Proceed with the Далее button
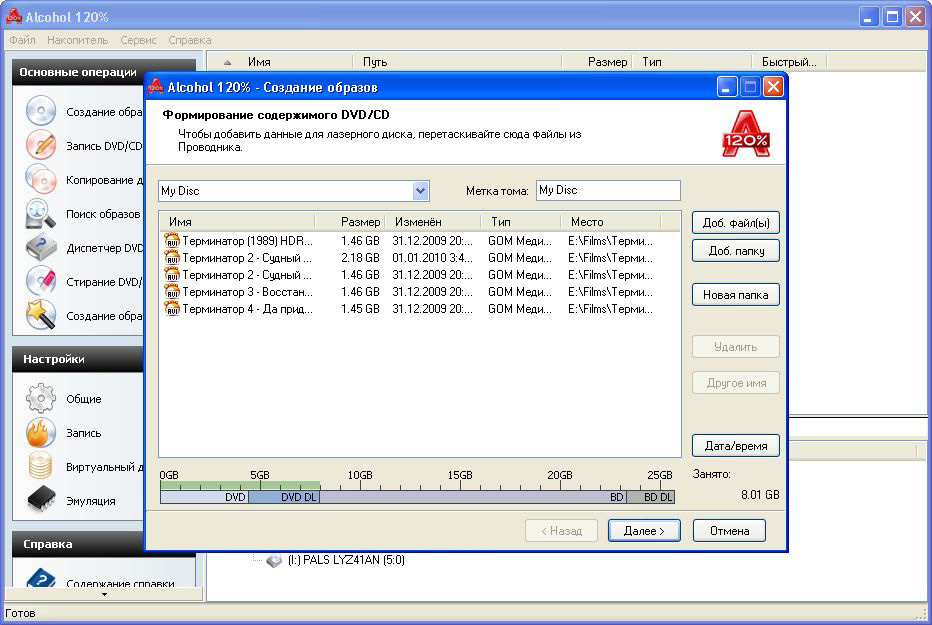The height and width of the screenshot is (625, 932). point(644,531)
